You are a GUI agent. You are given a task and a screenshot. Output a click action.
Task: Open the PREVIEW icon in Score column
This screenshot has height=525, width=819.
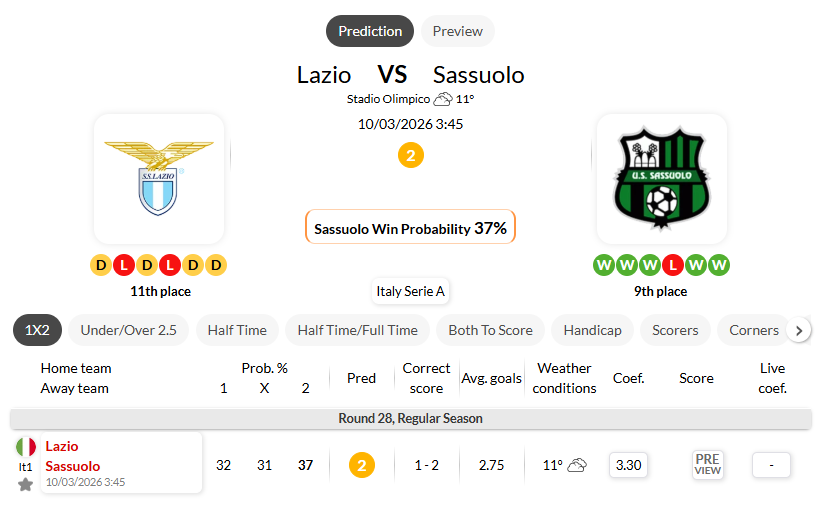707,464
